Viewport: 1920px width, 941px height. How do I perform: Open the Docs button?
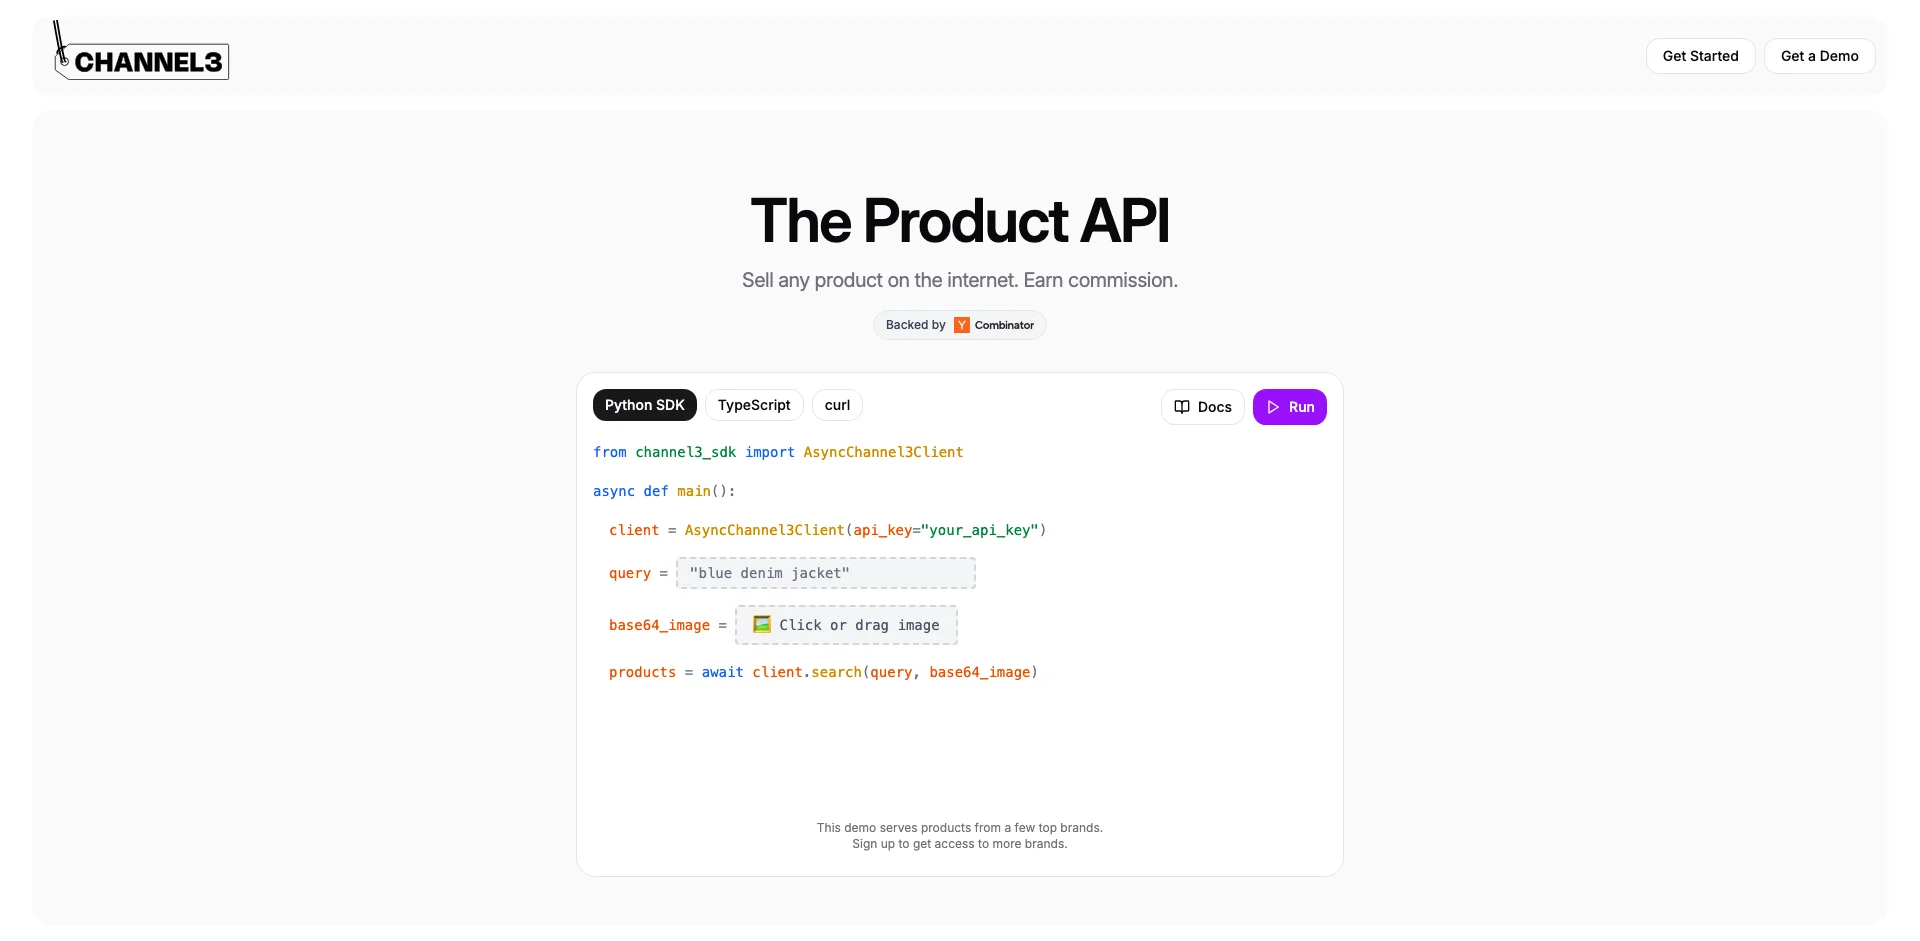(1203, 407)
